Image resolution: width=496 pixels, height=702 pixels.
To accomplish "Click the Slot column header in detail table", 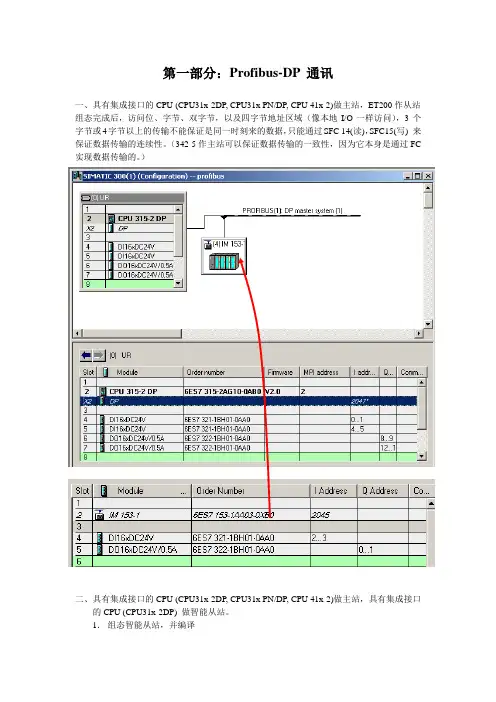I will click(x=88, y=372).
